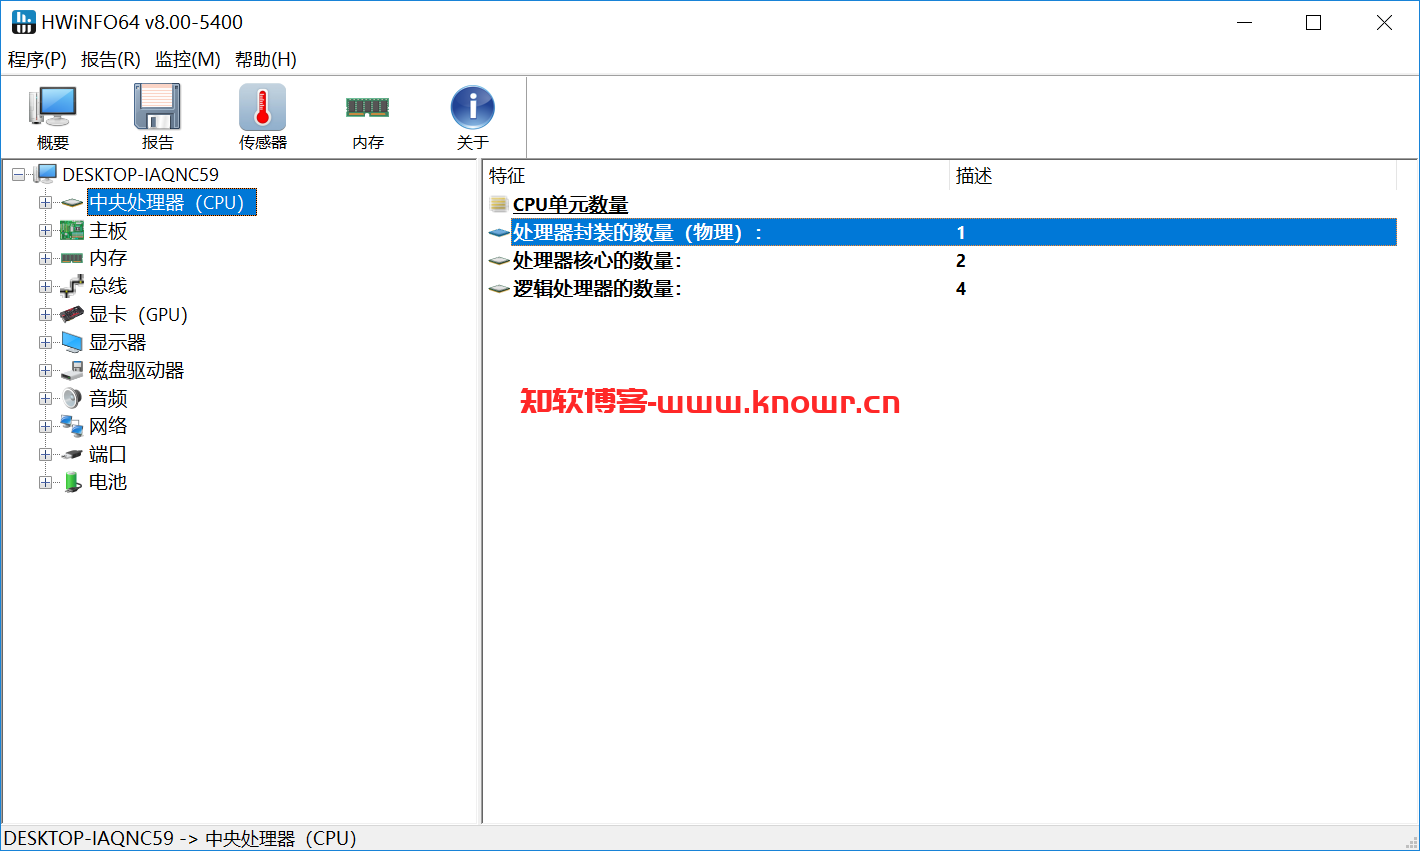Select the 磁盘驱动器 label in tree
Viewport: 1420px width, 851px height.
(137, 371)
